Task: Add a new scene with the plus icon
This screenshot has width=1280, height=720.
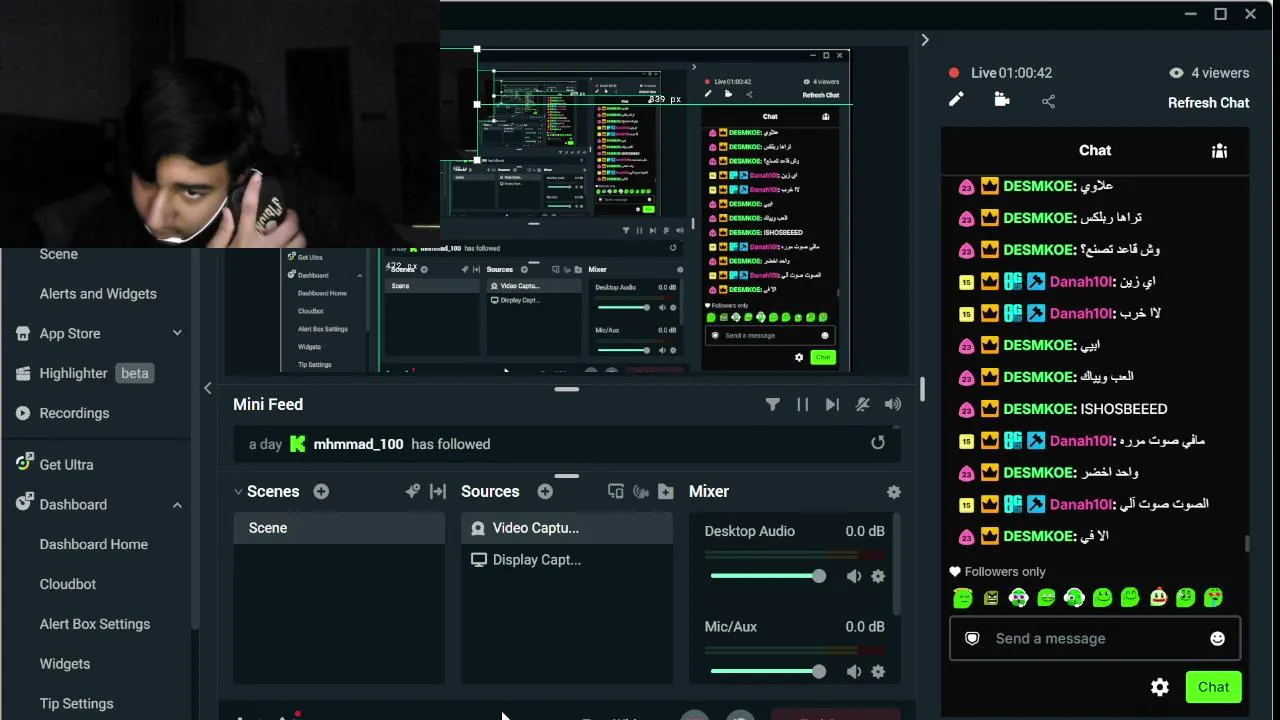Action: (321, 491)
